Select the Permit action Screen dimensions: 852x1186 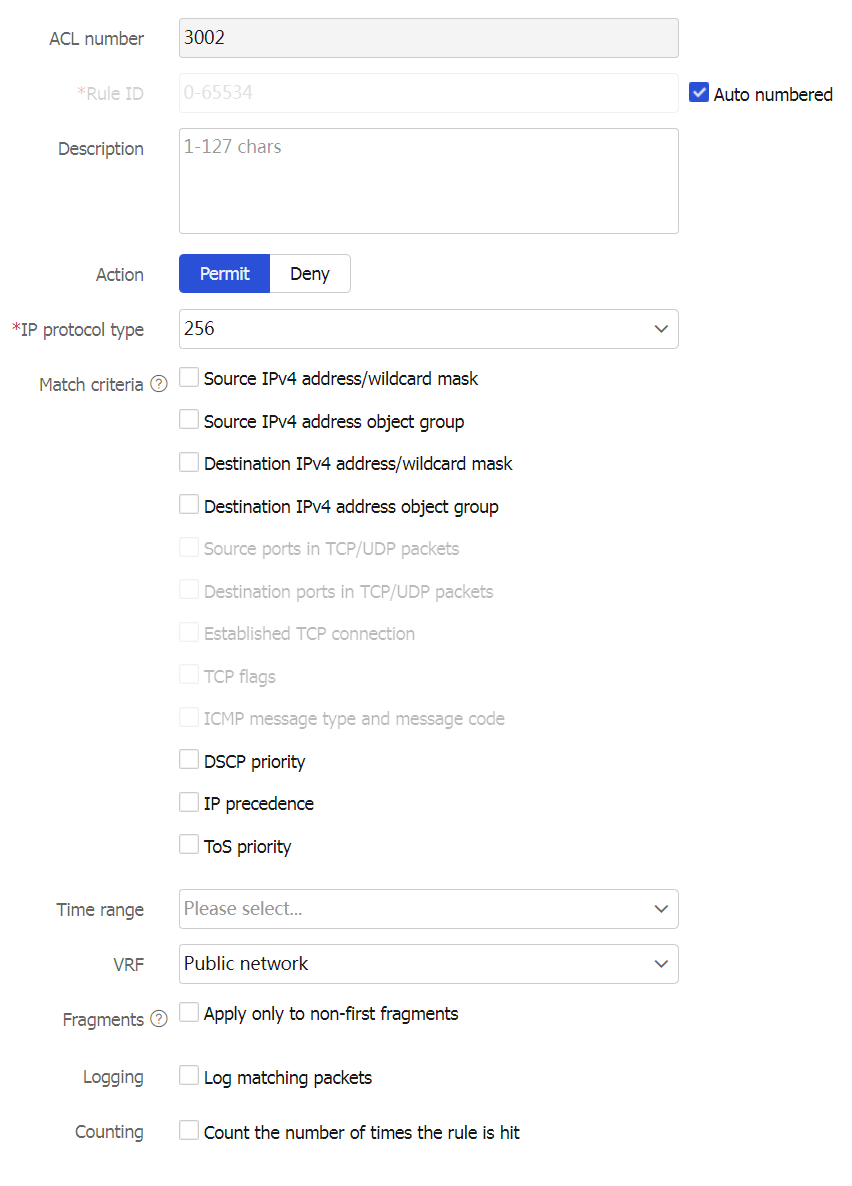click(x=224, y=274)
